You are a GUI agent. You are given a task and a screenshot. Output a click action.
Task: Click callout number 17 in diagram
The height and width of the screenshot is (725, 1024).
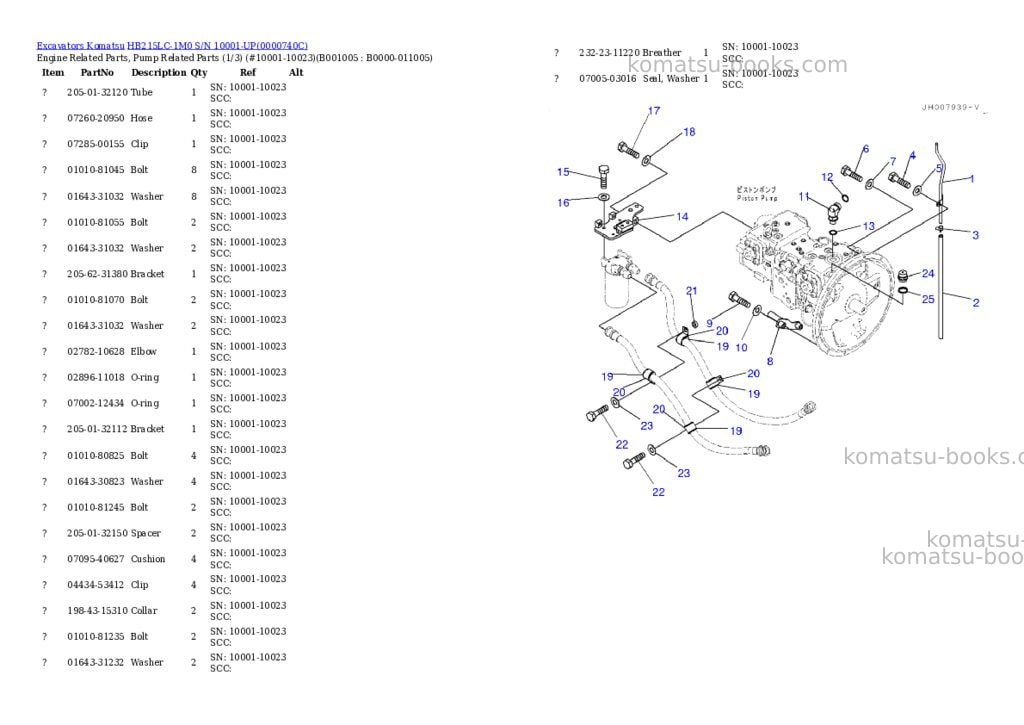654,111
